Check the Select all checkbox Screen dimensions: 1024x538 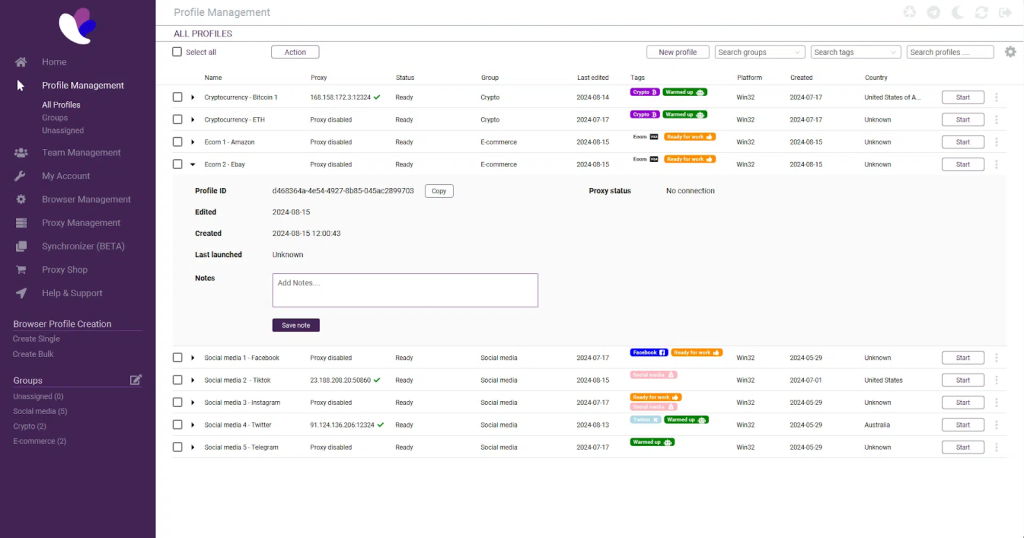pos(177,52)
